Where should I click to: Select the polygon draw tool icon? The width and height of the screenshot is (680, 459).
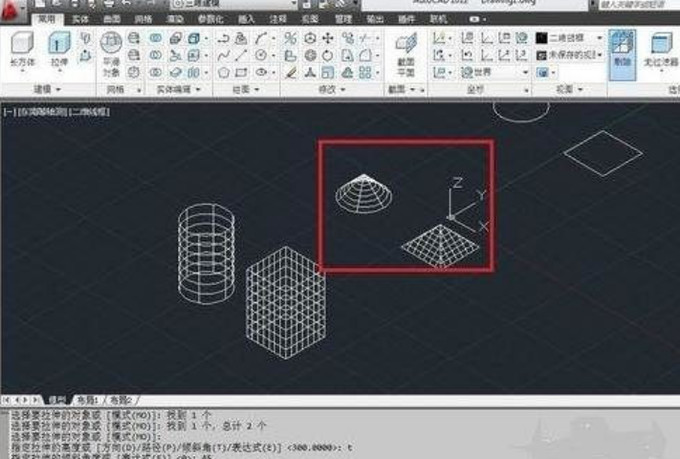[223, 73]
